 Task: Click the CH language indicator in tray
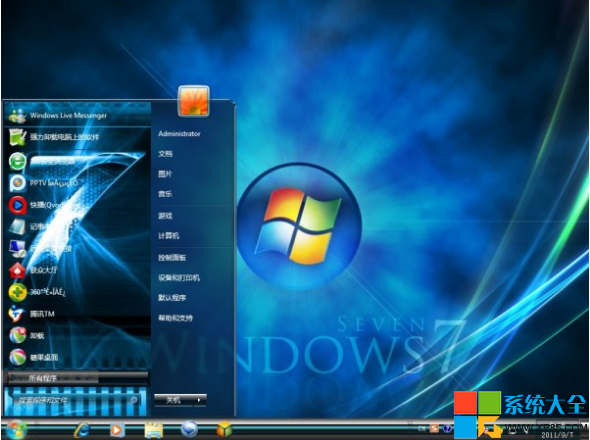pos(422,428)
